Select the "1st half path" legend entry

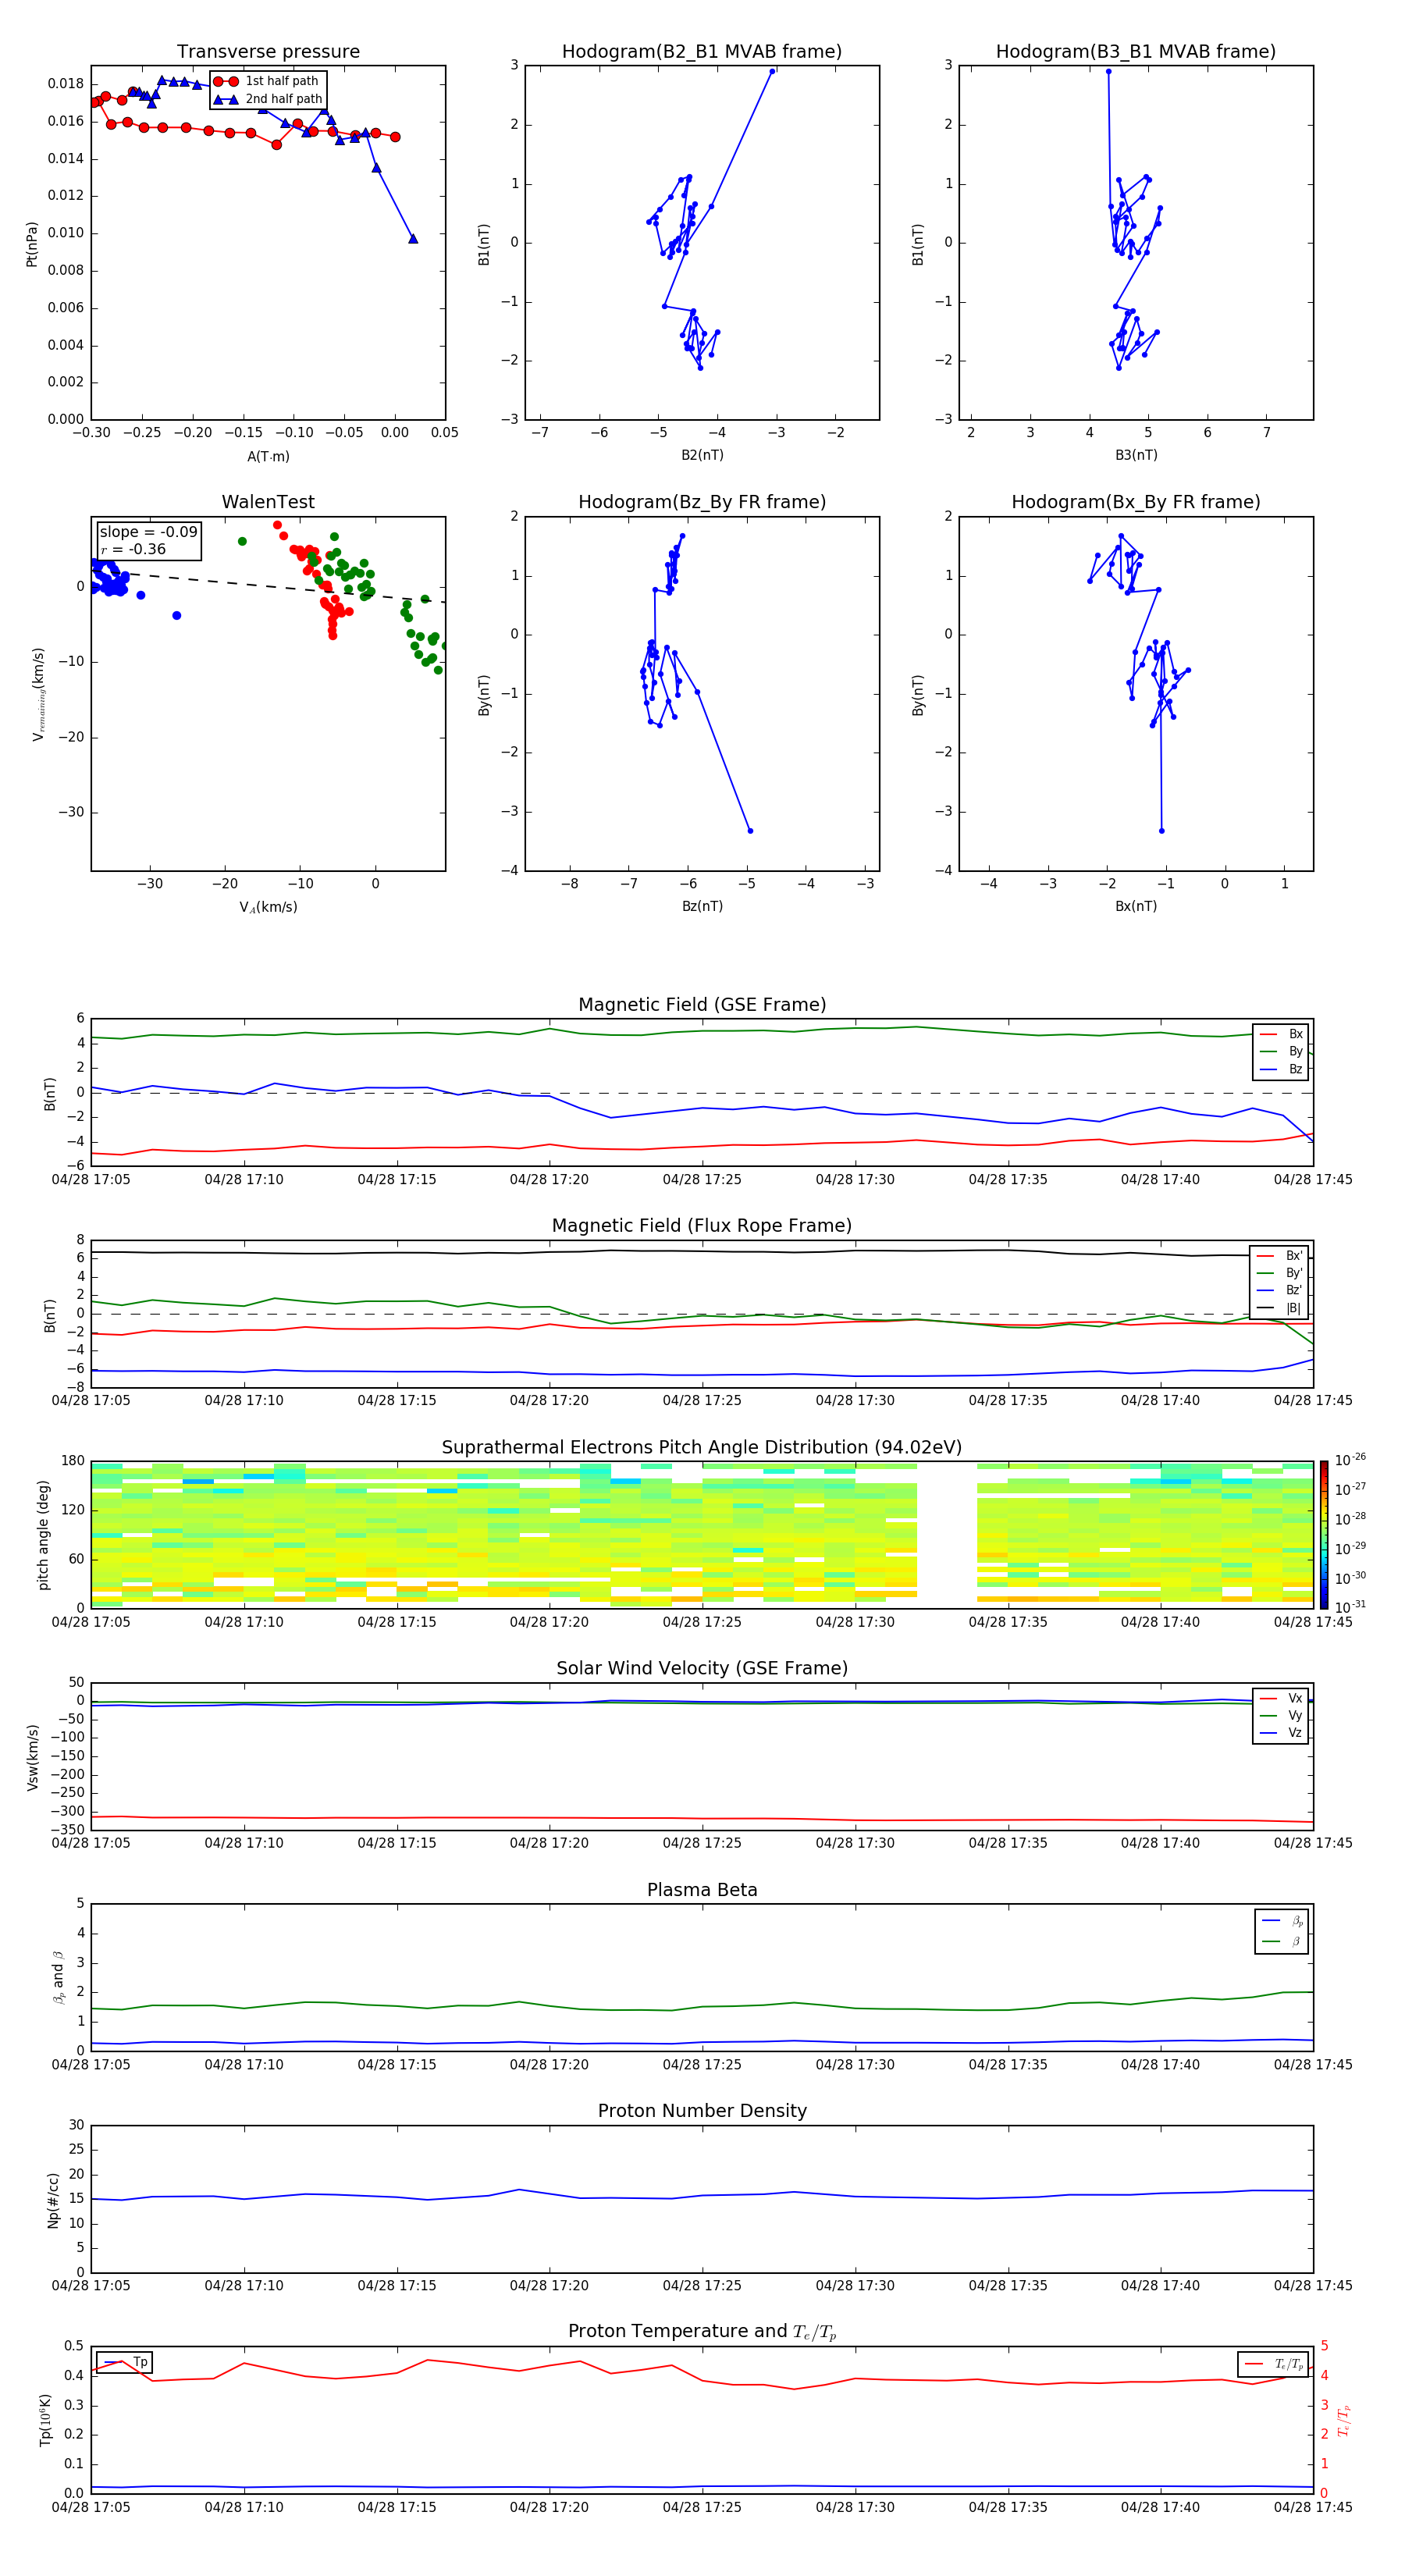(267, 81)
